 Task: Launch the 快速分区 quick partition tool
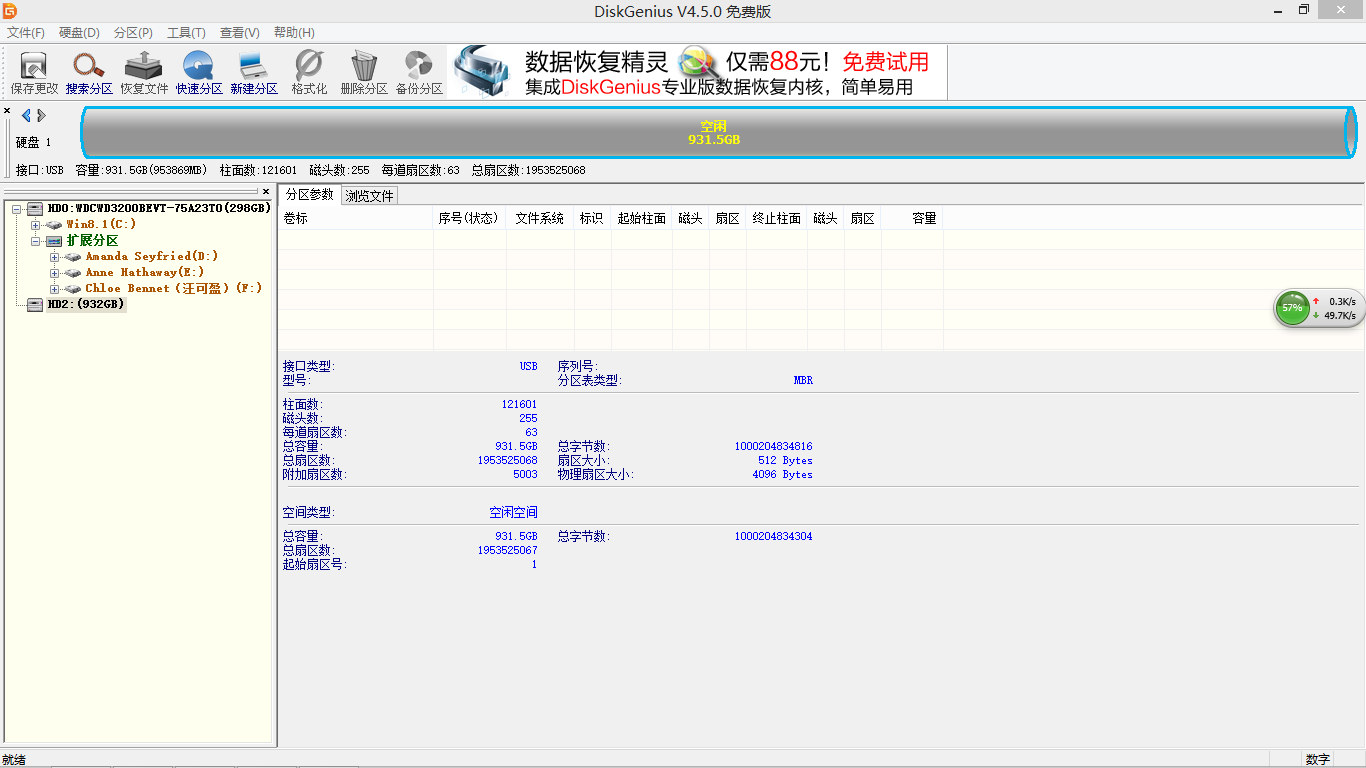click(x=197, y=70)
